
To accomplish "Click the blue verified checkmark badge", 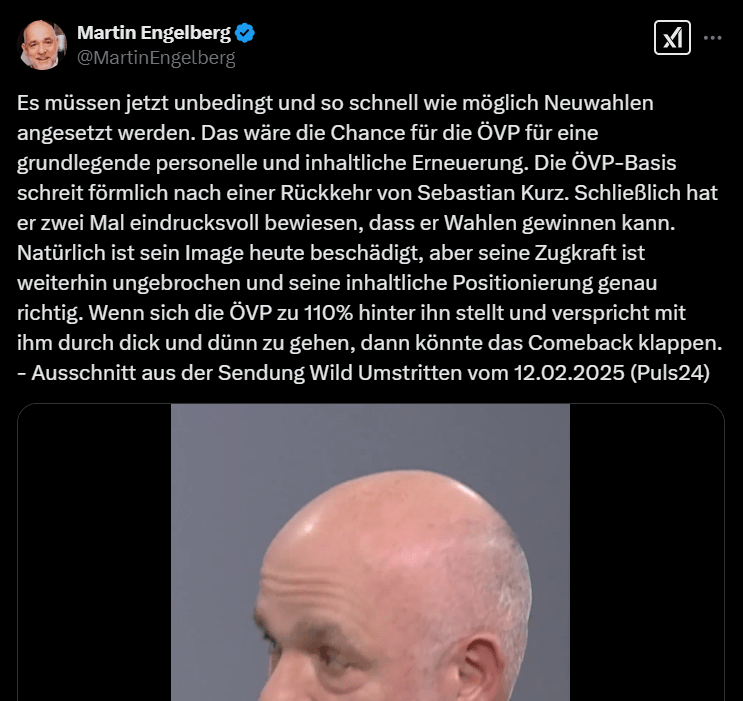I will coord(245,33).
